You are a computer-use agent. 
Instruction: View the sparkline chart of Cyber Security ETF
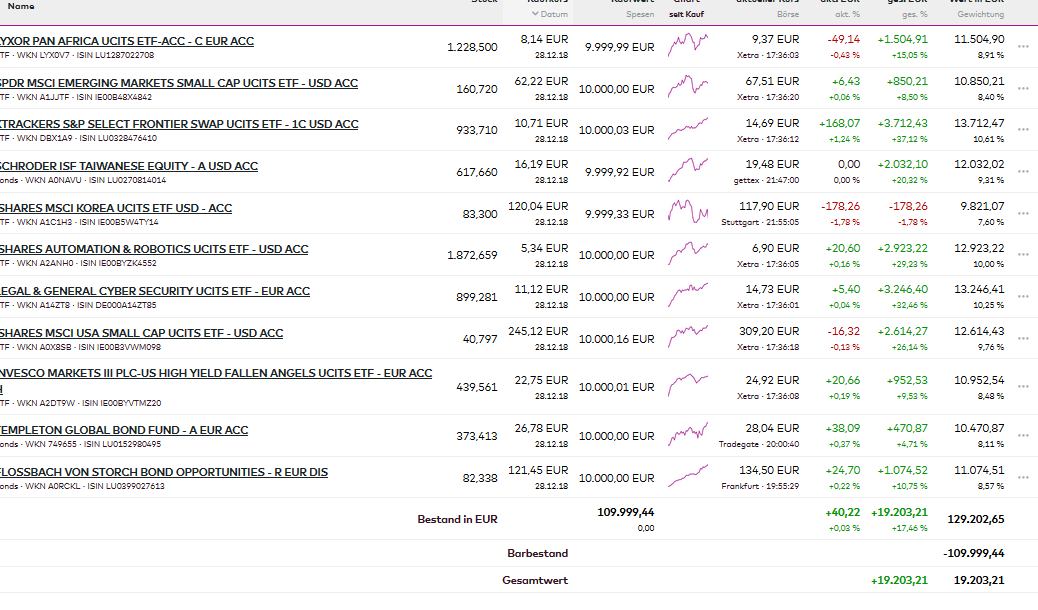tap(688, 295)
